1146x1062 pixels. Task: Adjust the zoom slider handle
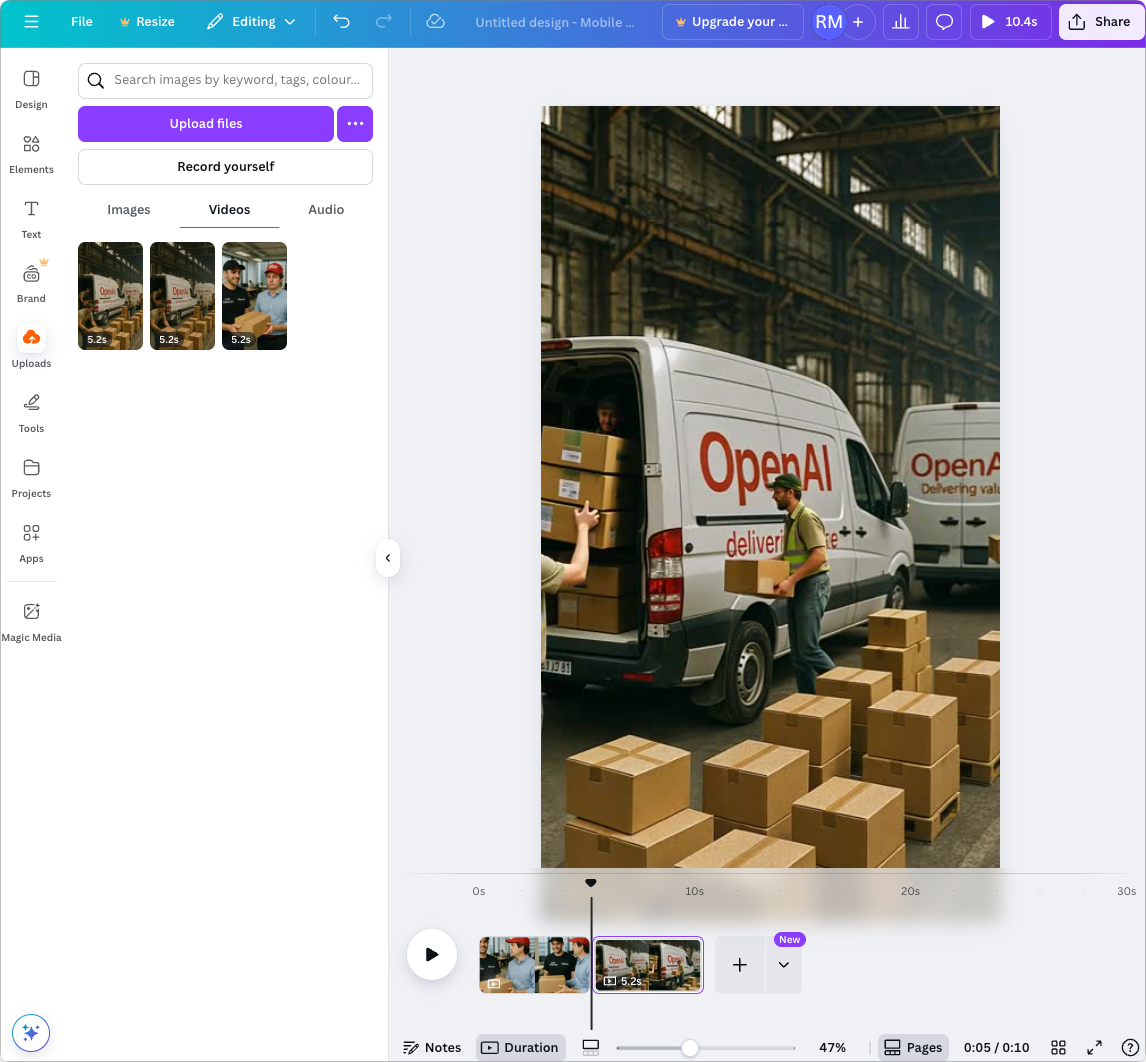(x=689, y=1048)
